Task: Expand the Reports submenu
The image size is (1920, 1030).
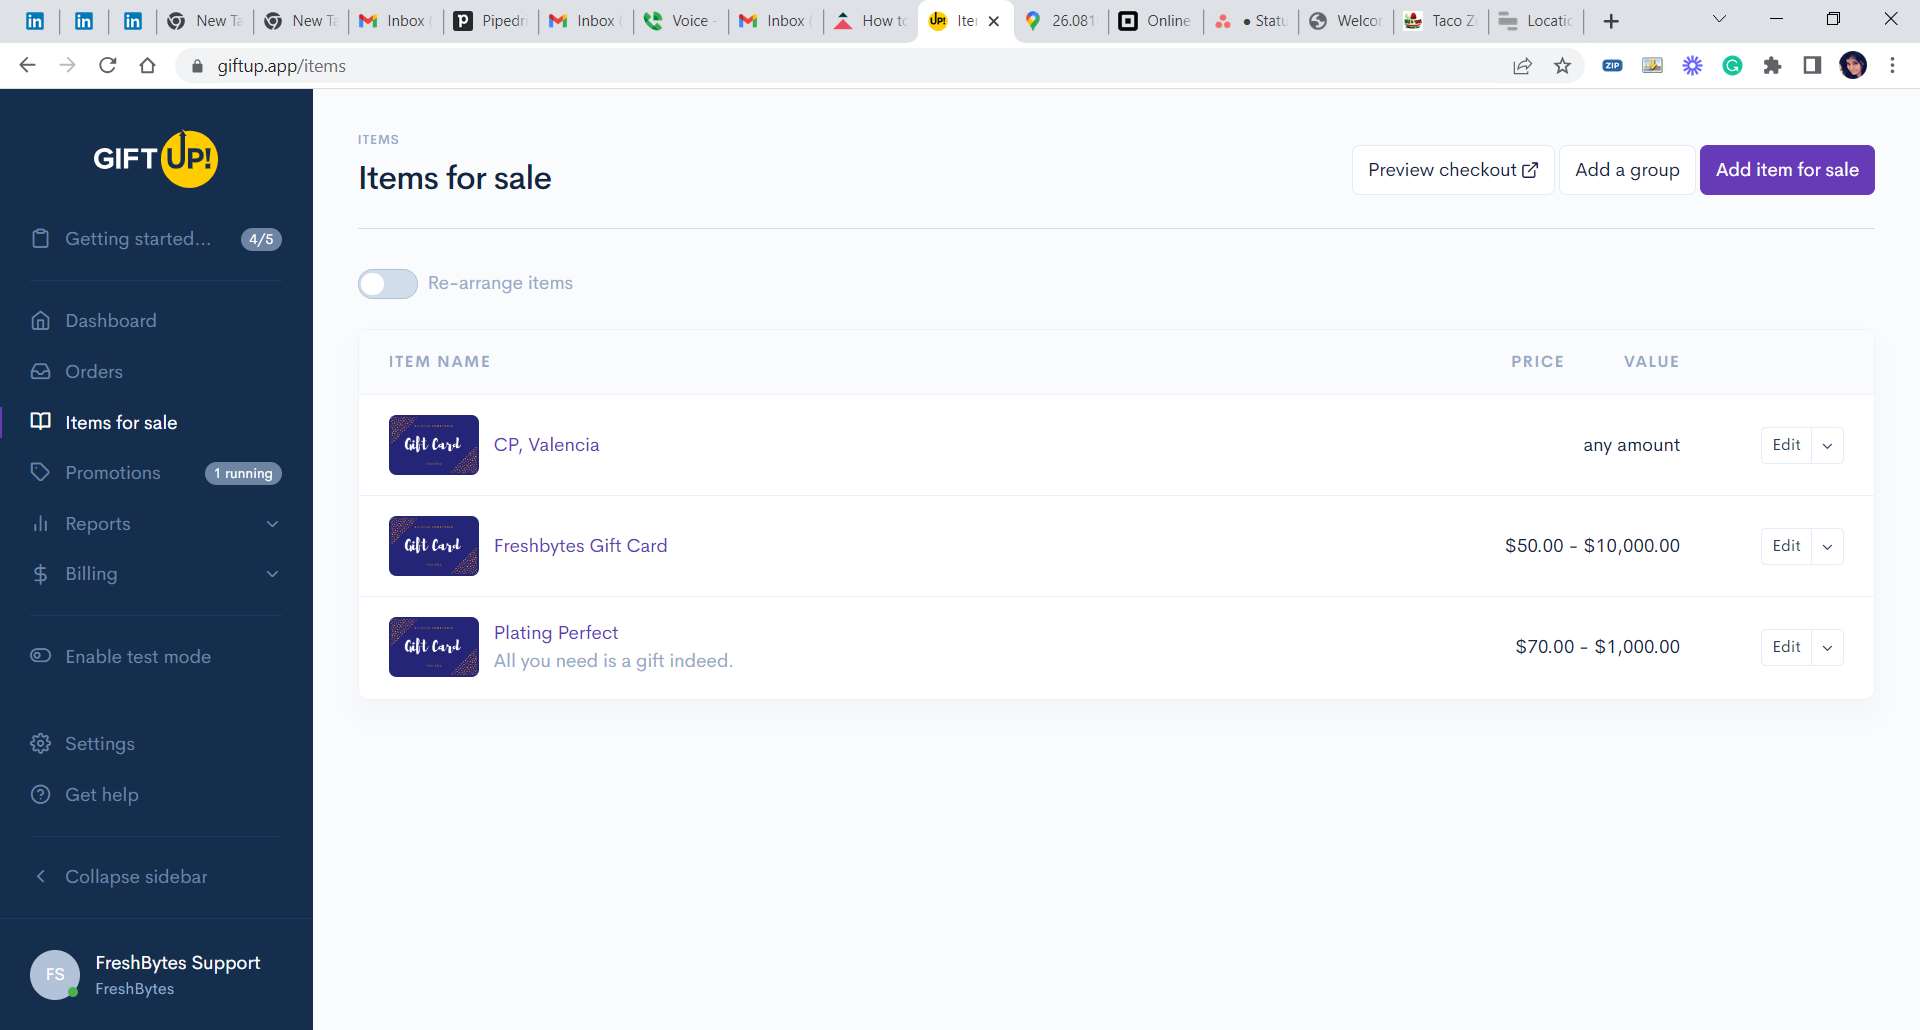Action: [x=272, y=524]
